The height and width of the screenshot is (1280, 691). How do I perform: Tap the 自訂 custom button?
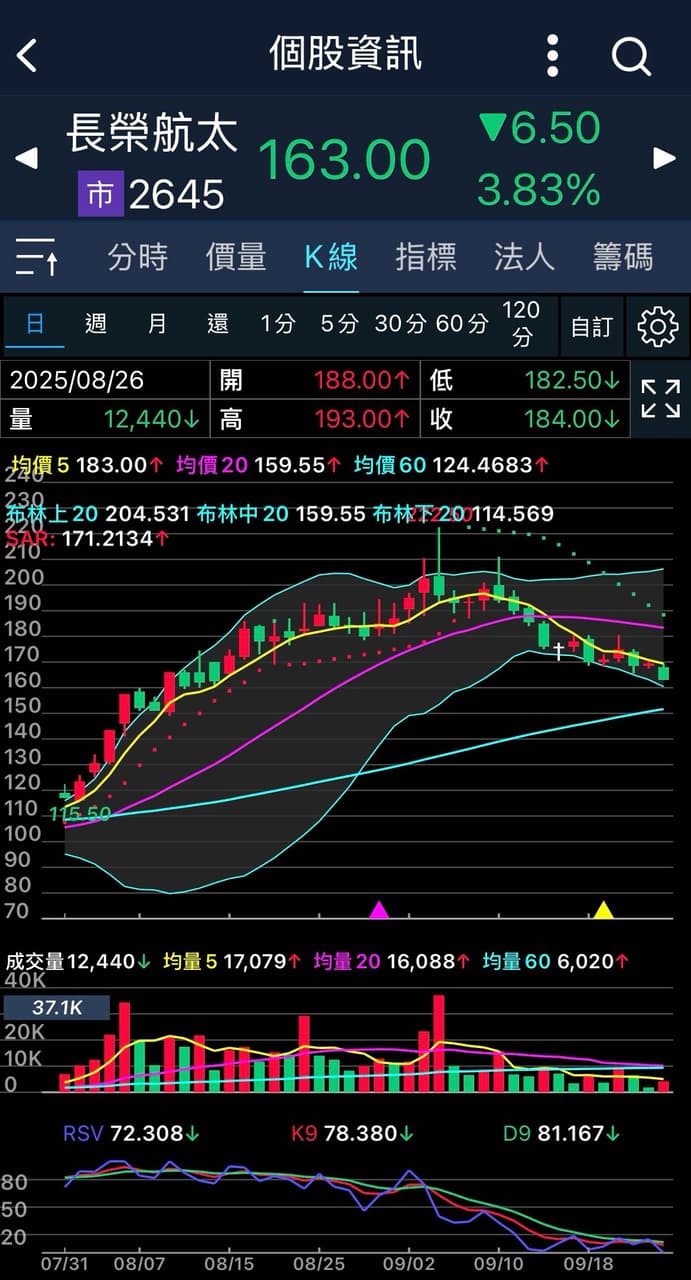tap(591, 326)
